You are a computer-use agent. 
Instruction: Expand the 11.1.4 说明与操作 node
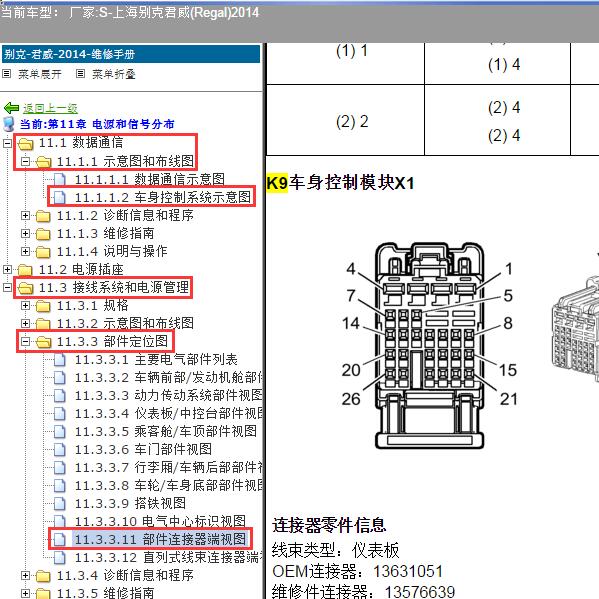click(x=25, y=251)
